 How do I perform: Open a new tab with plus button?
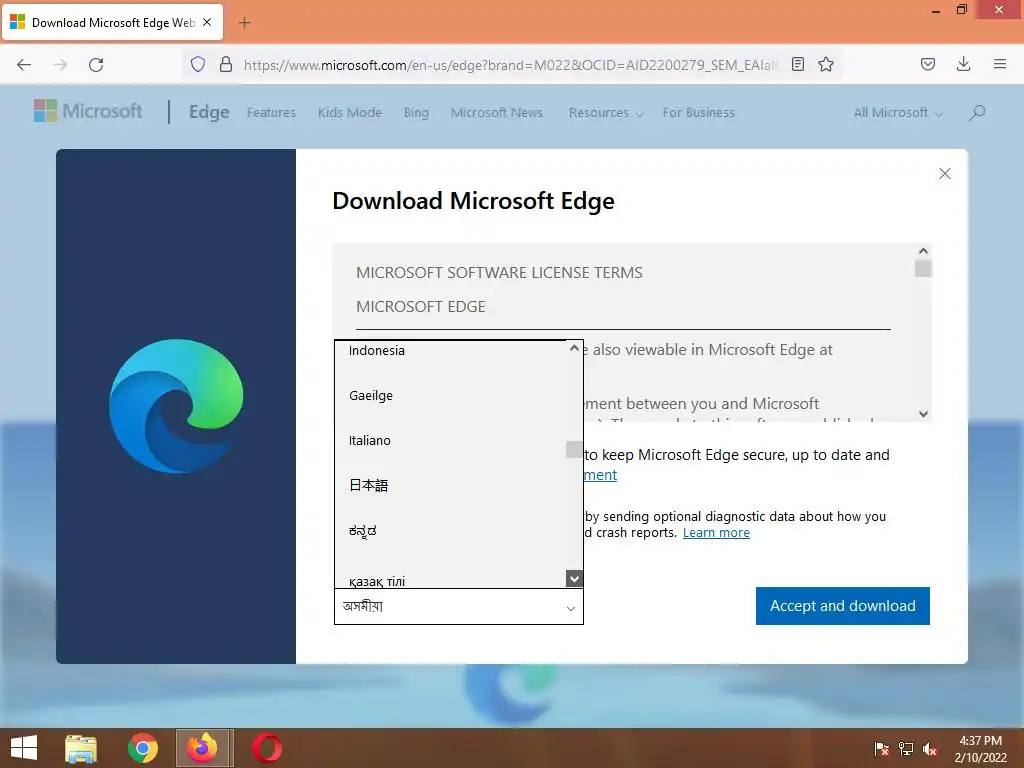244,23
